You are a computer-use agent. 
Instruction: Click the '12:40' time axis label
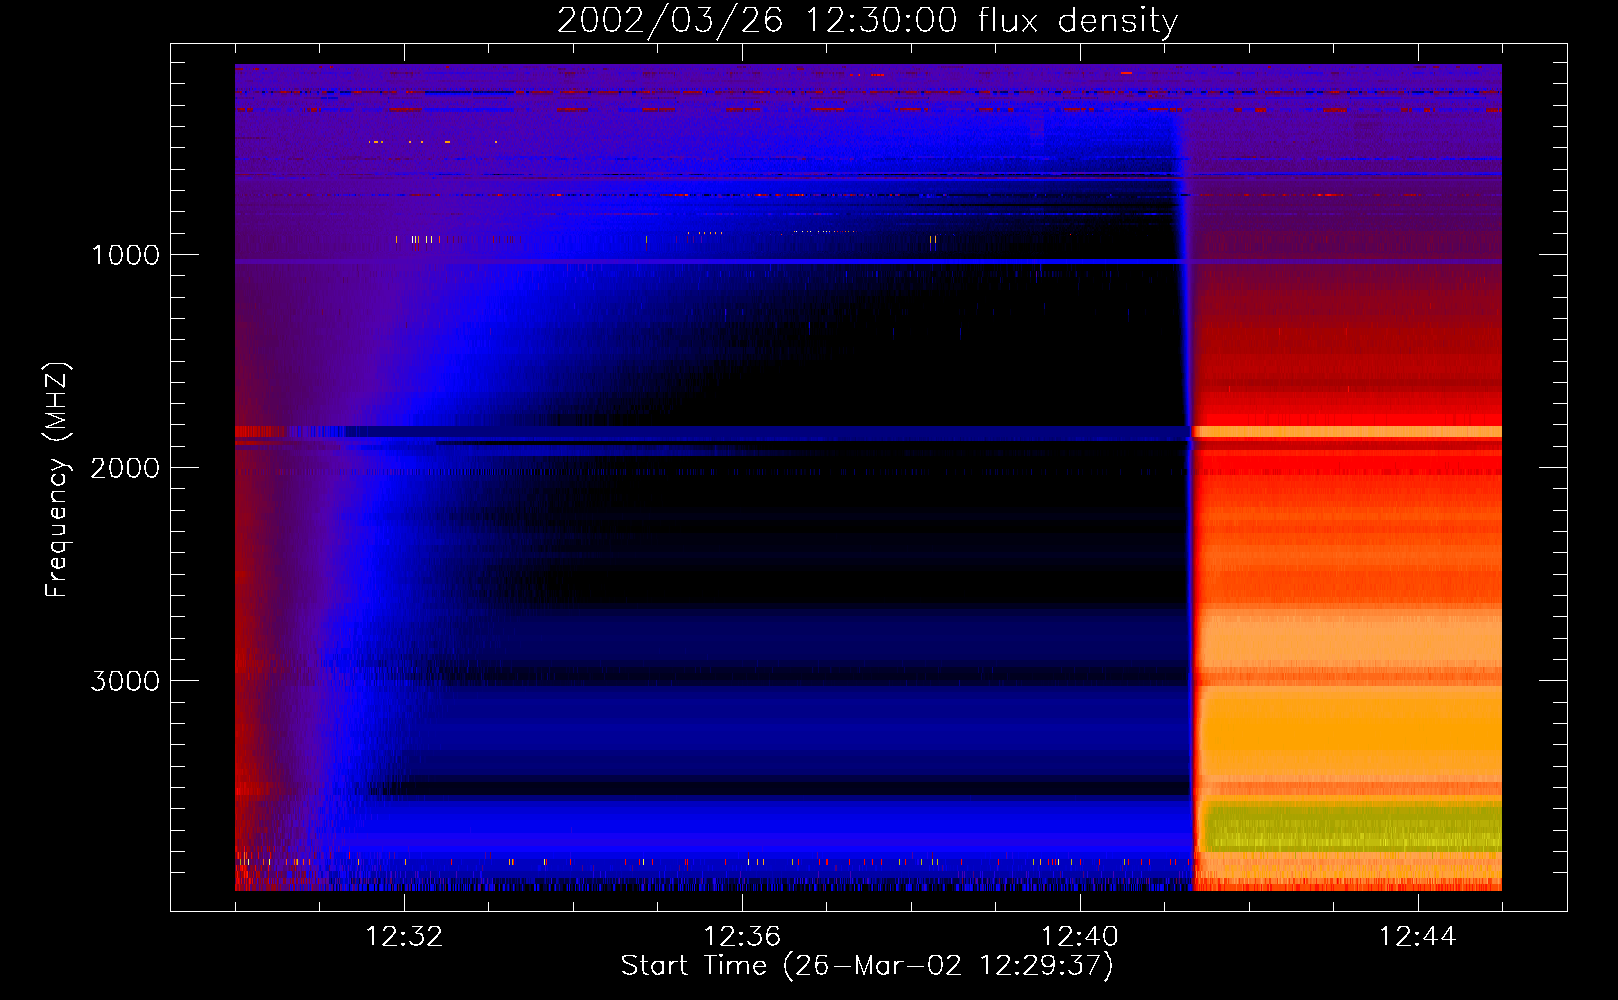click(1080, 937)
